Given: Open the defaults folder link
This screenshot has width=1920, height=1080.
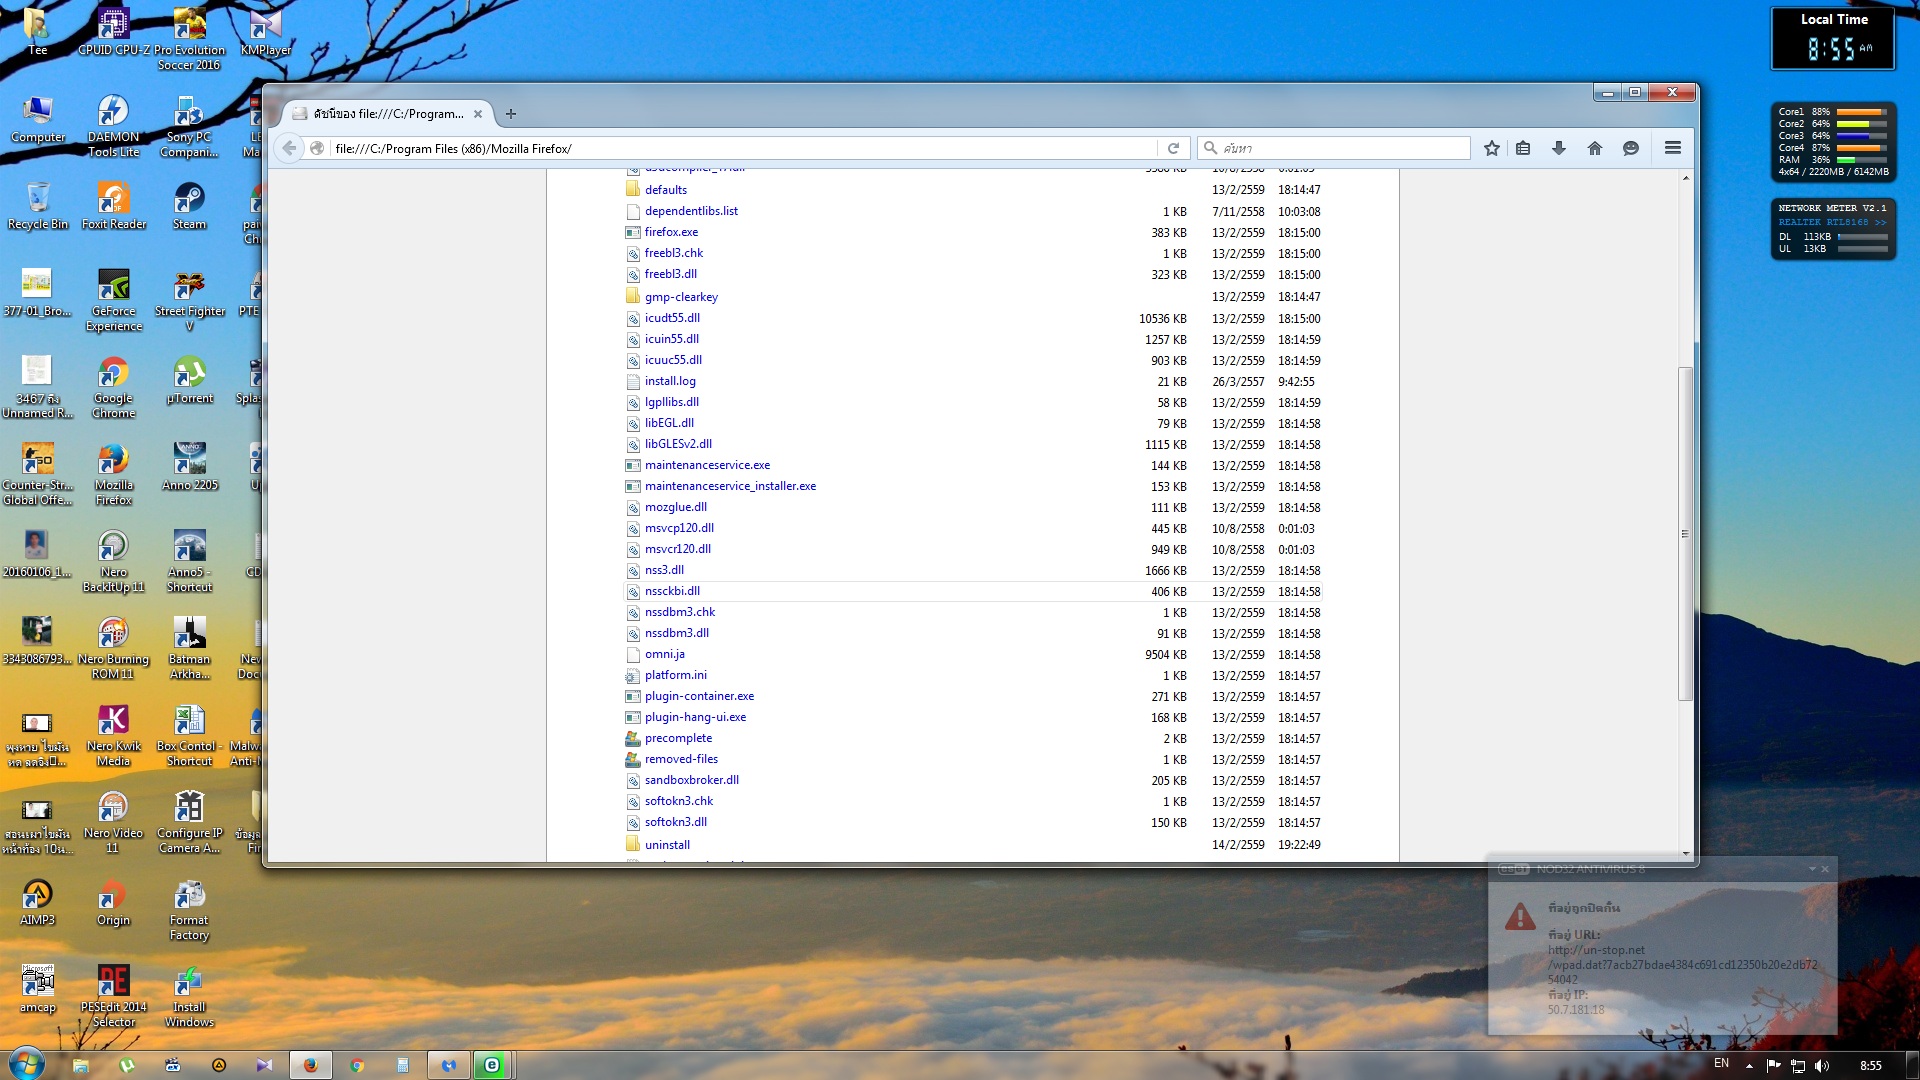Looking at the screenshot, I should pos(665,190).
